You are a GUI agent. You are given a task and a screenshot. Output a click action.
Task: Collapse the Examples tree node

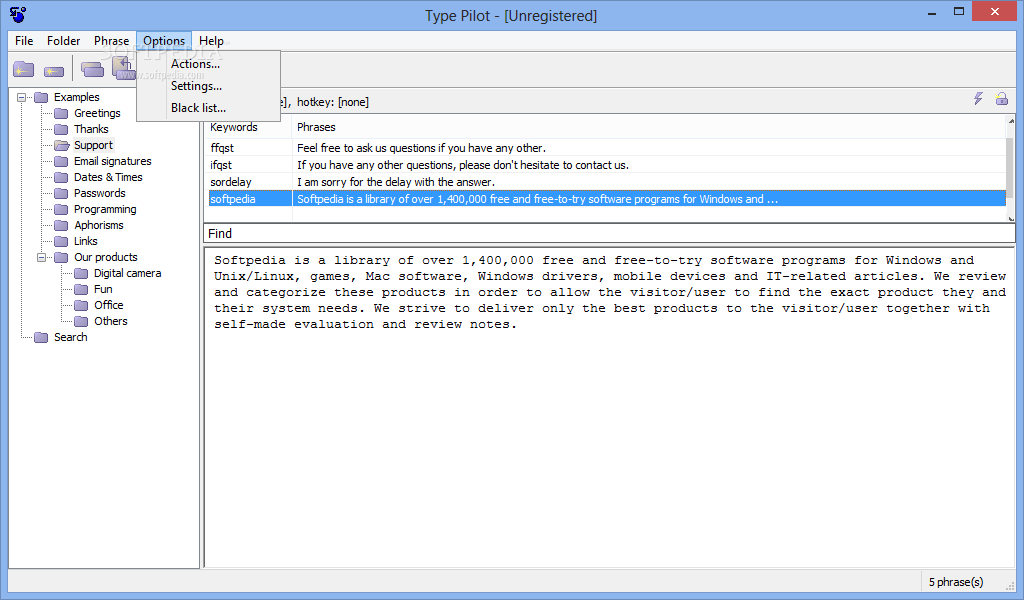22,97
